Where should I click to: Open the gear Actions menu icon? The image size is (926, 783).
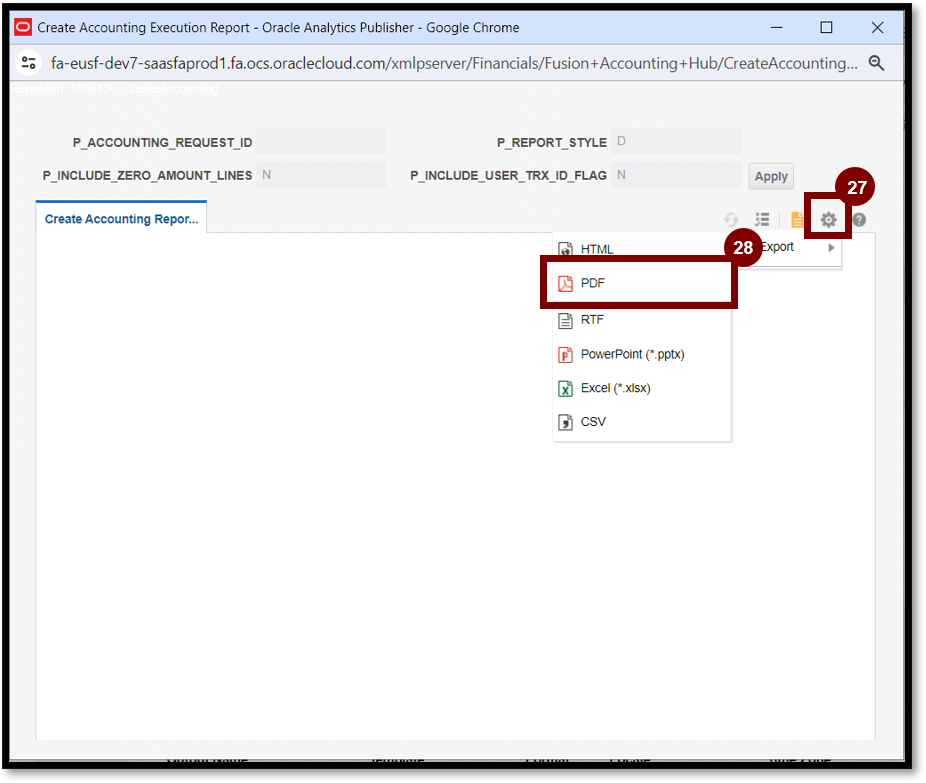(x=828, y=220)
